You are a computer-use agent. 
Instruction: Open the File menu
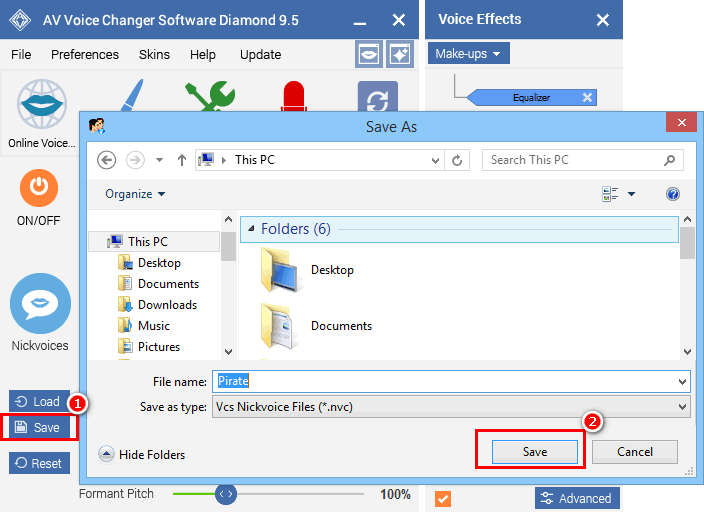(x=21, y=55)
